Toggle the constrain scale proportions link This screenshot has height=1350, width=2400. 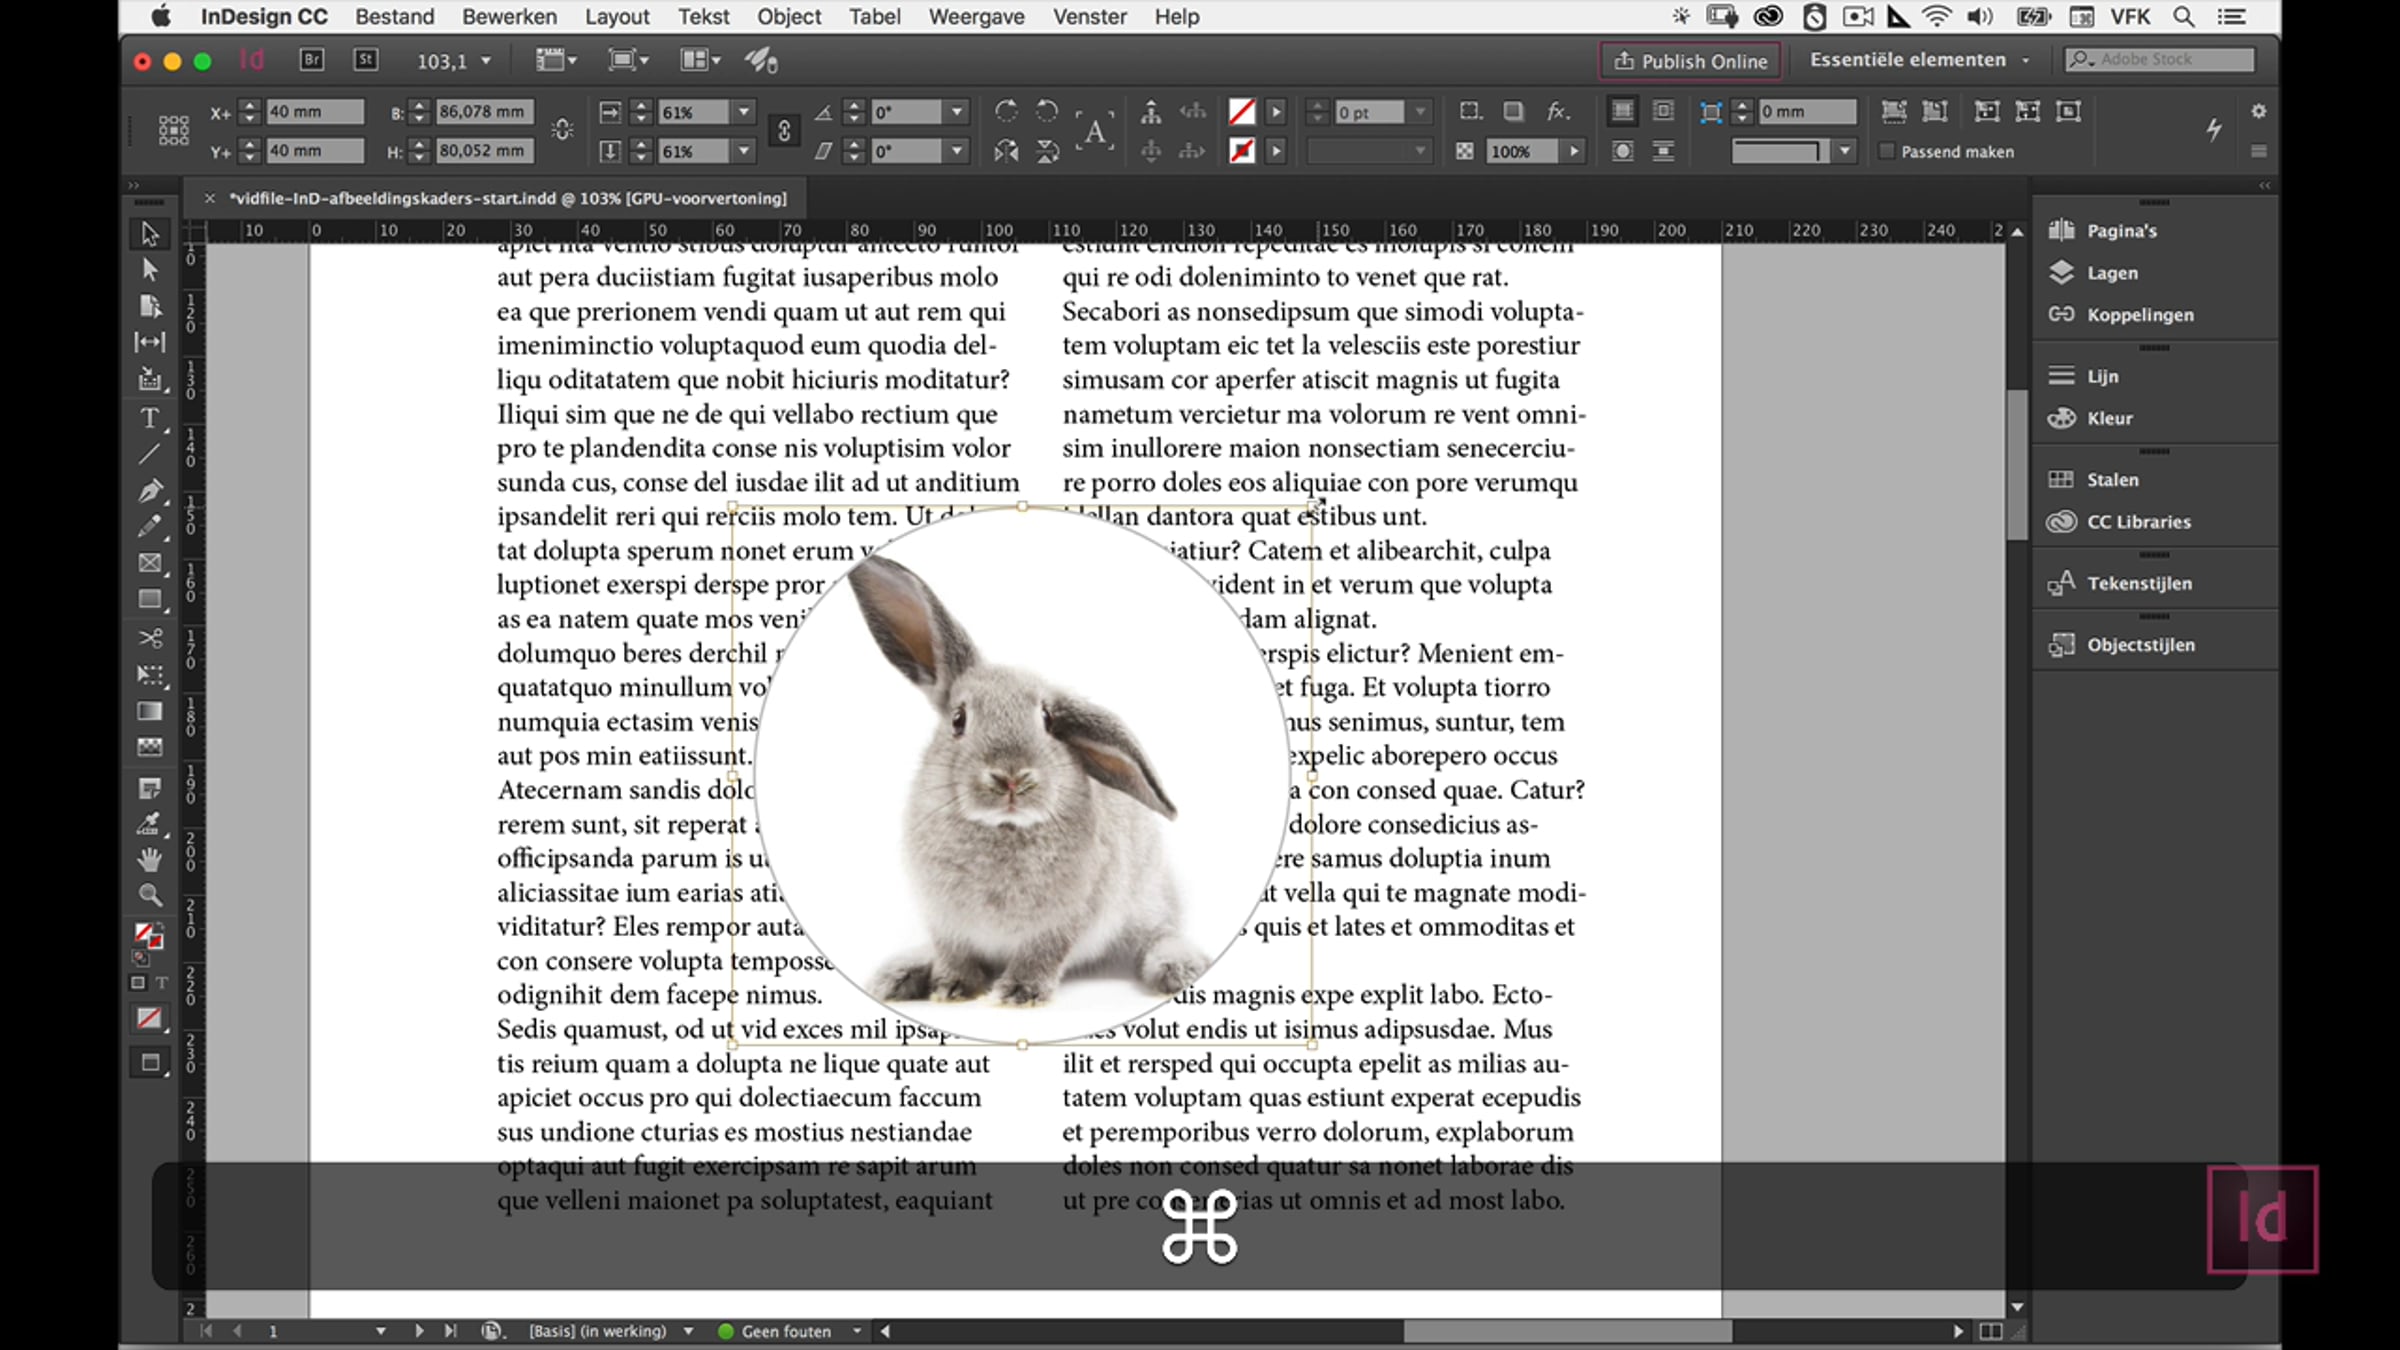[784, 131]
